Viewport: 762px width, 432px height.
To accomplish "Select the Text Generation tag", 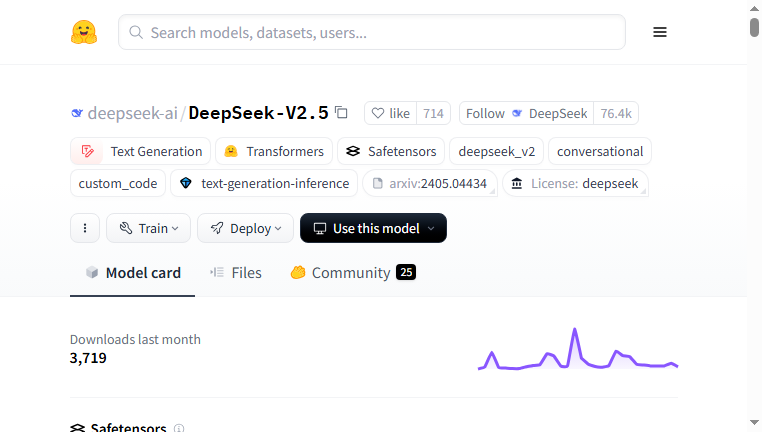I will 140,151.
